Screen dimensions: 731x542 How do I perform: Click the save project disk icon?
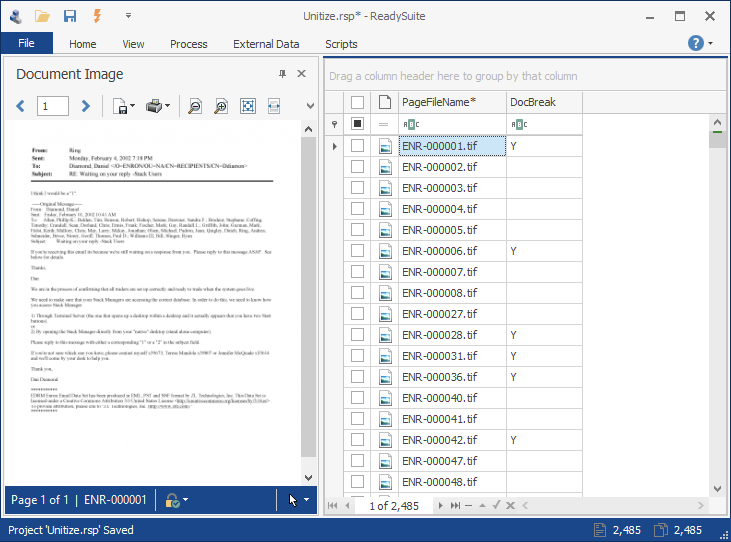(x=70, y=15)
